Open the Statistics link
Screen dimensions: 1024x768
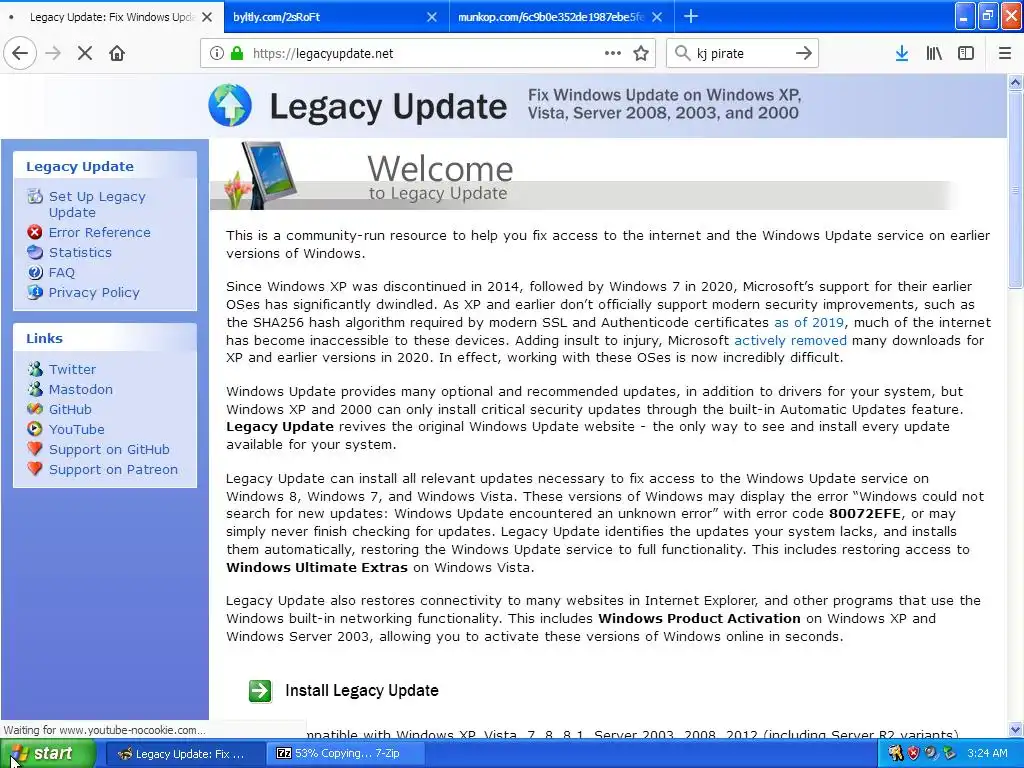pos(80,252)
